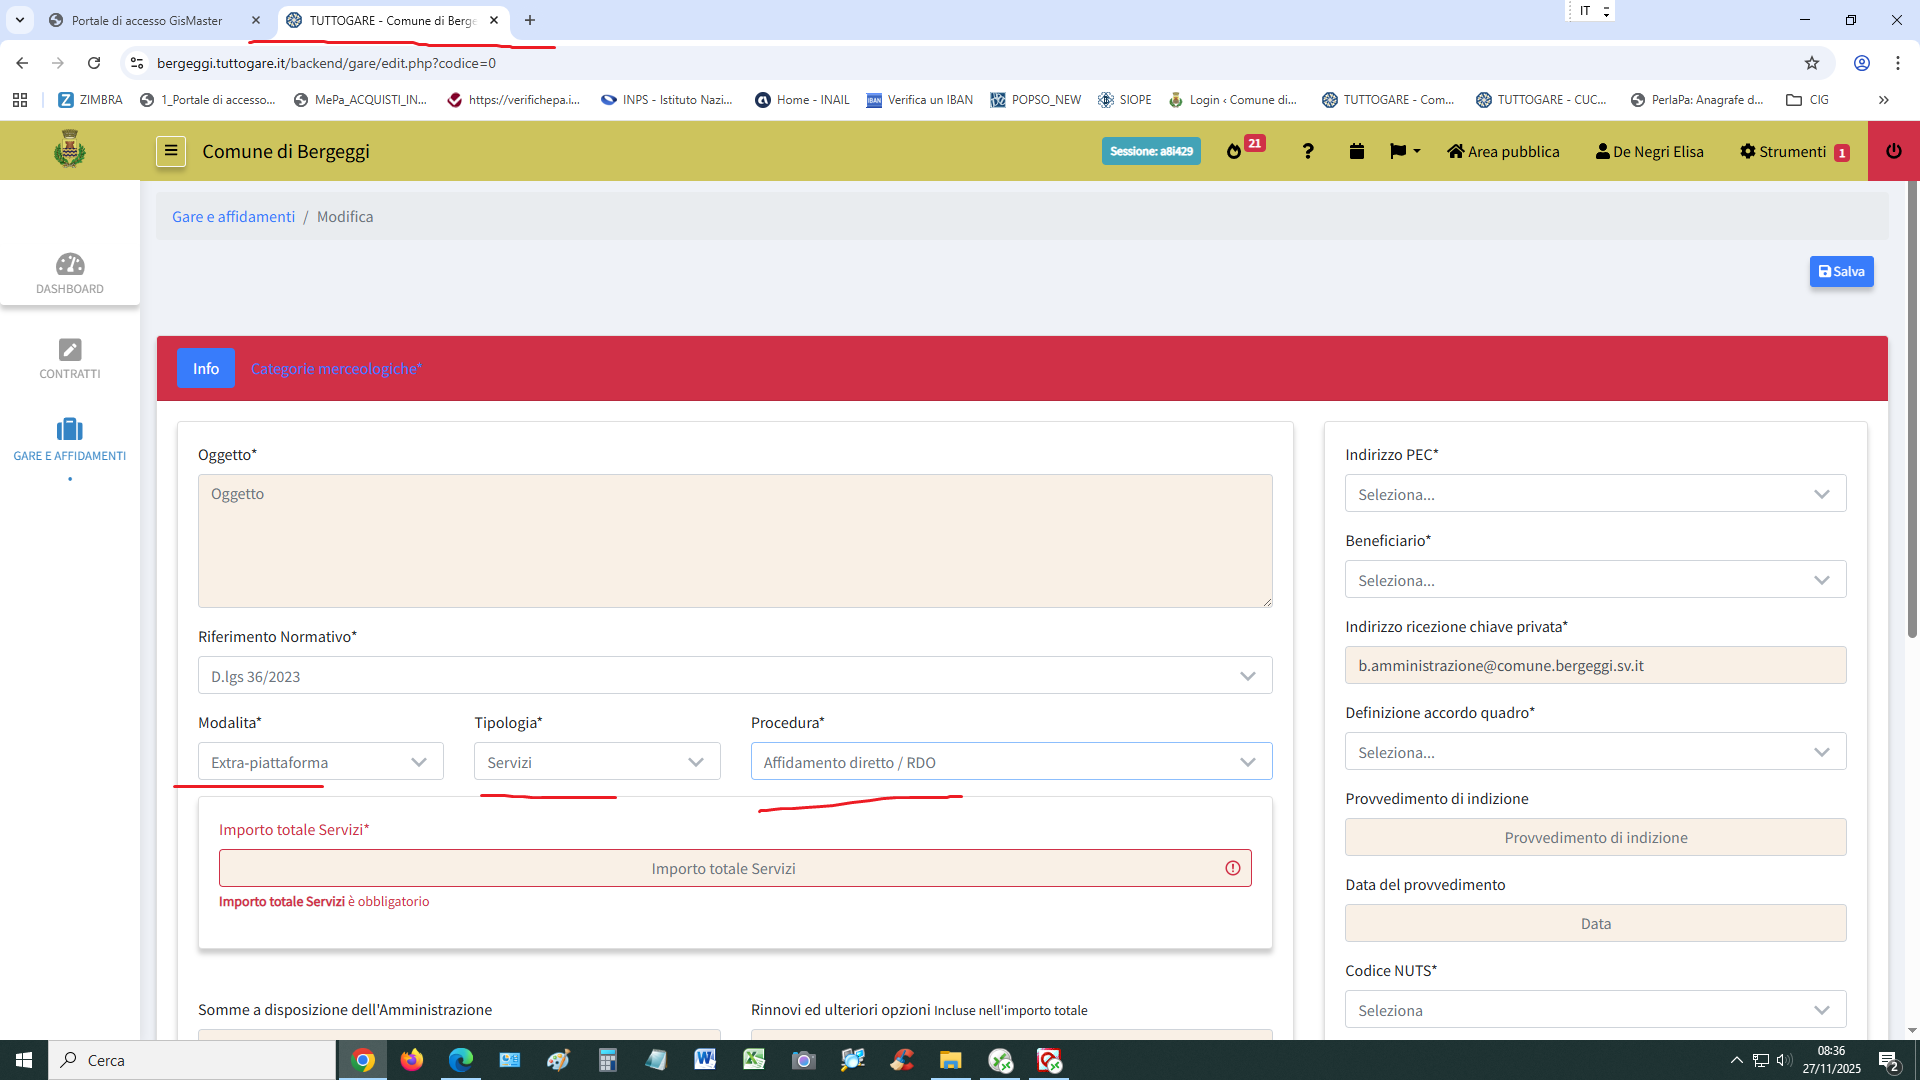Screen dimensions: 1920x1080
Task: Open the Beneficiario dropdown
Action: coord(1594,580)
